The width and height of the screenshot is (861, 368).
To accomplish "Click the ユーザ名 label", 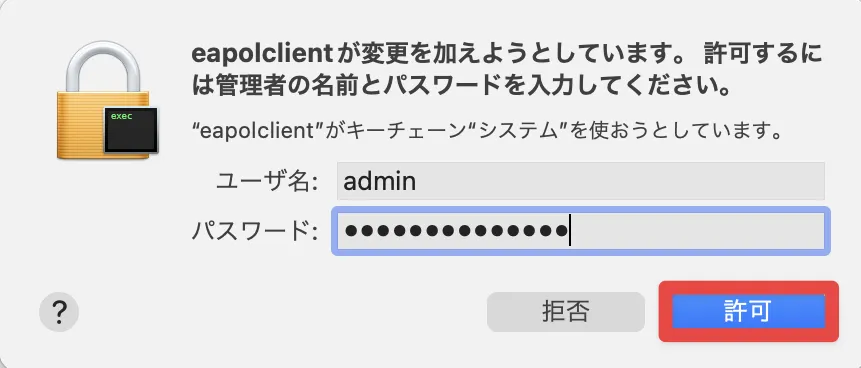I will point(267,181).
